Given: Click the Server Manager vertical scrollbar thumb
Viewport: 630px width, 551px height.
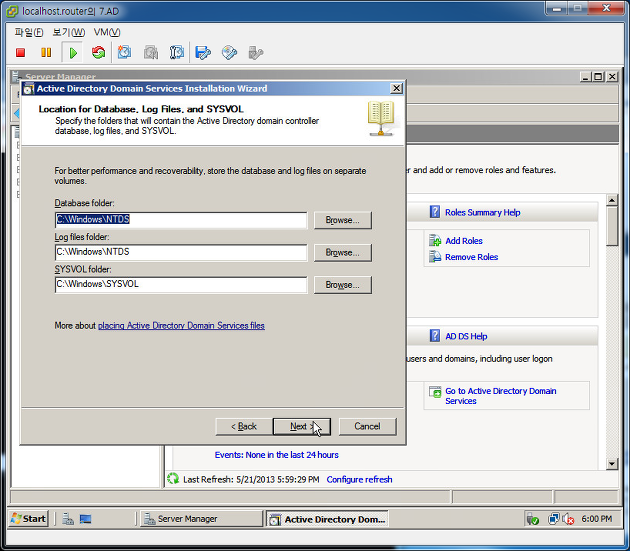Looking at the screenshot, I should [612, 226].
